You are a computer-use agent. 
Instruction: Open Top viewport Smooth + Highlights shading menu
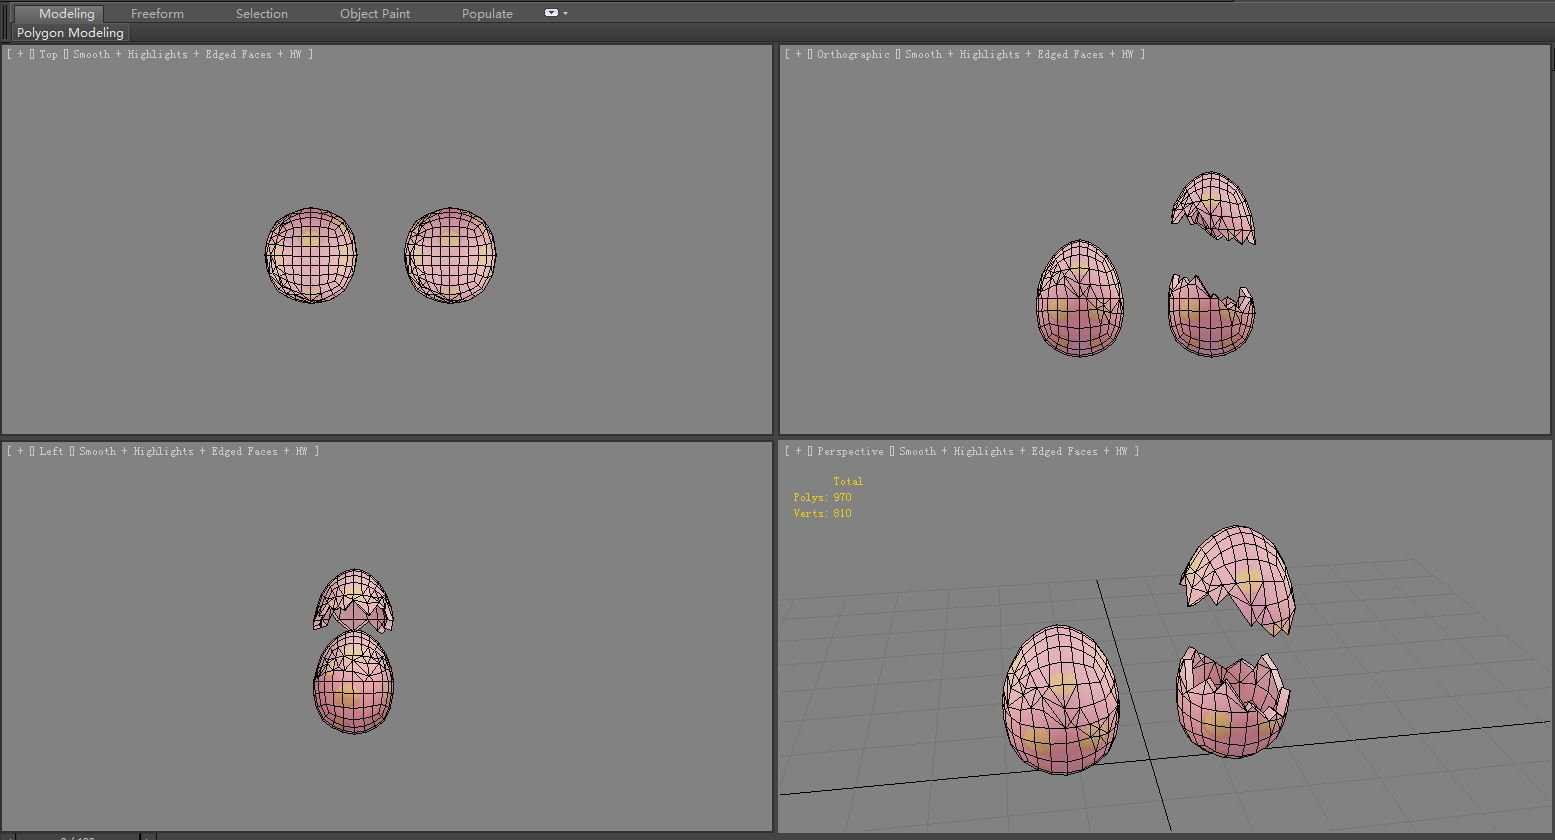[x=191, y=54]
